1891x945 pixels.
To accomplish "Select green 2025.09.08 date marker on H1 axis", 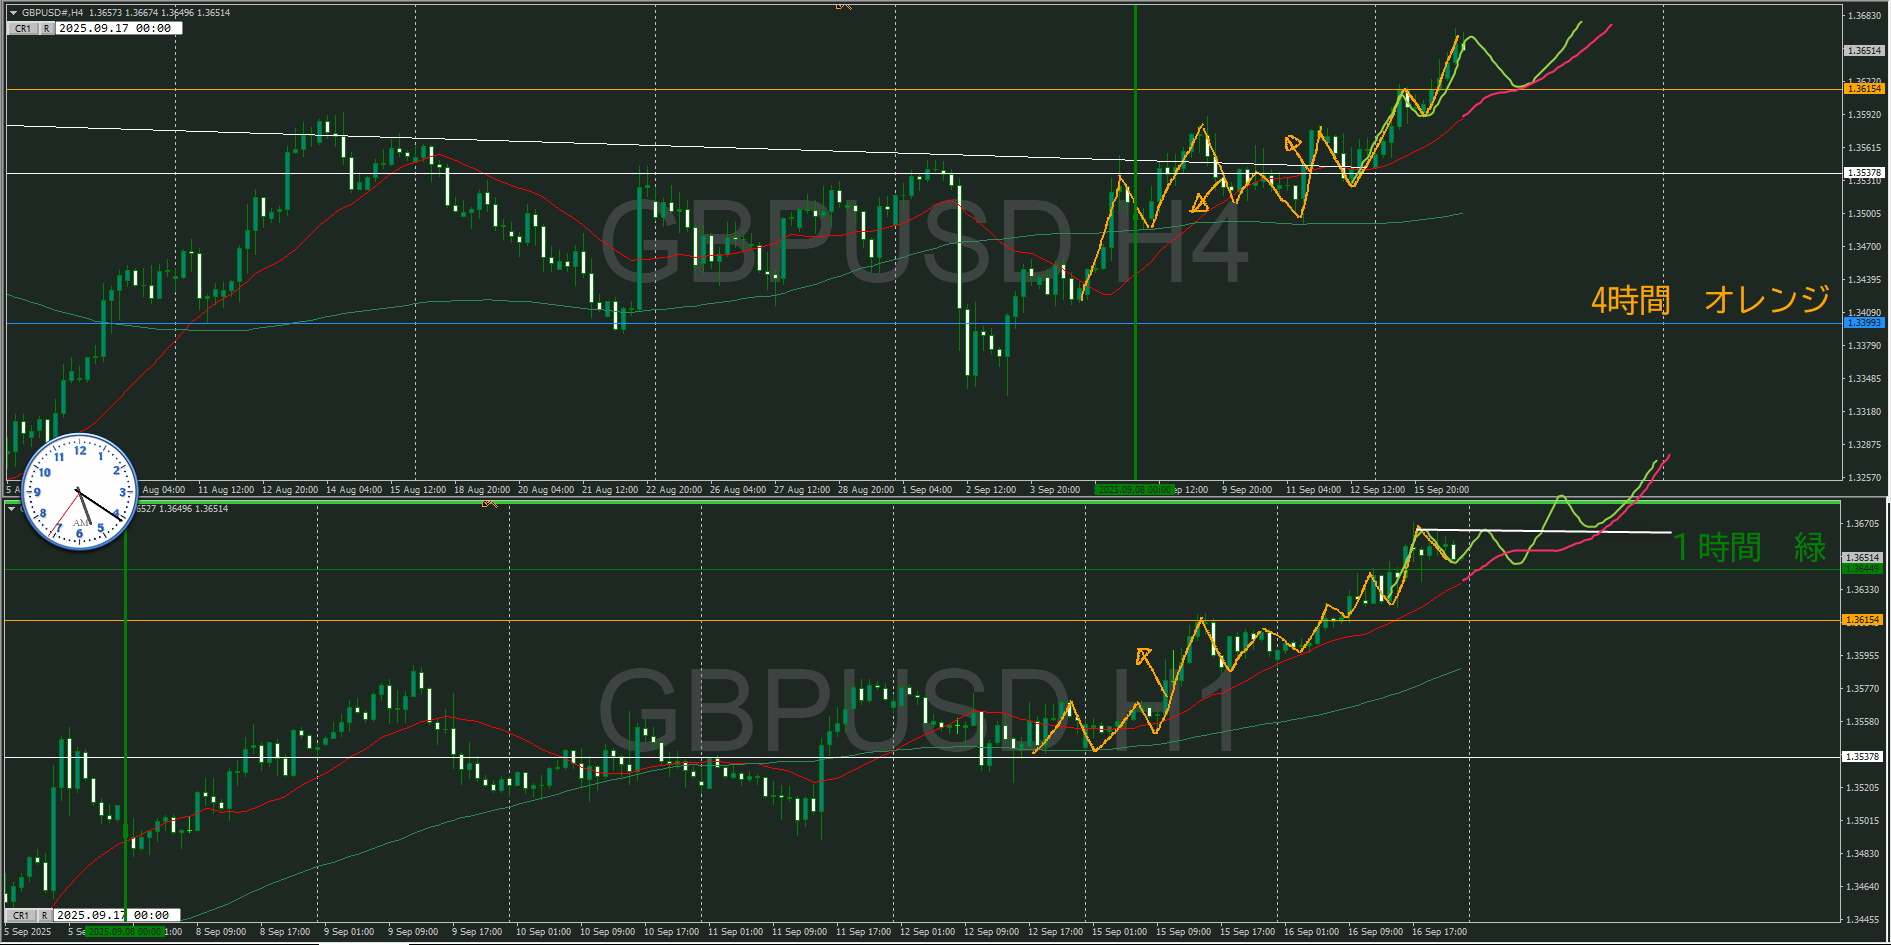I will pyautogui.click(x=125, y=932).
